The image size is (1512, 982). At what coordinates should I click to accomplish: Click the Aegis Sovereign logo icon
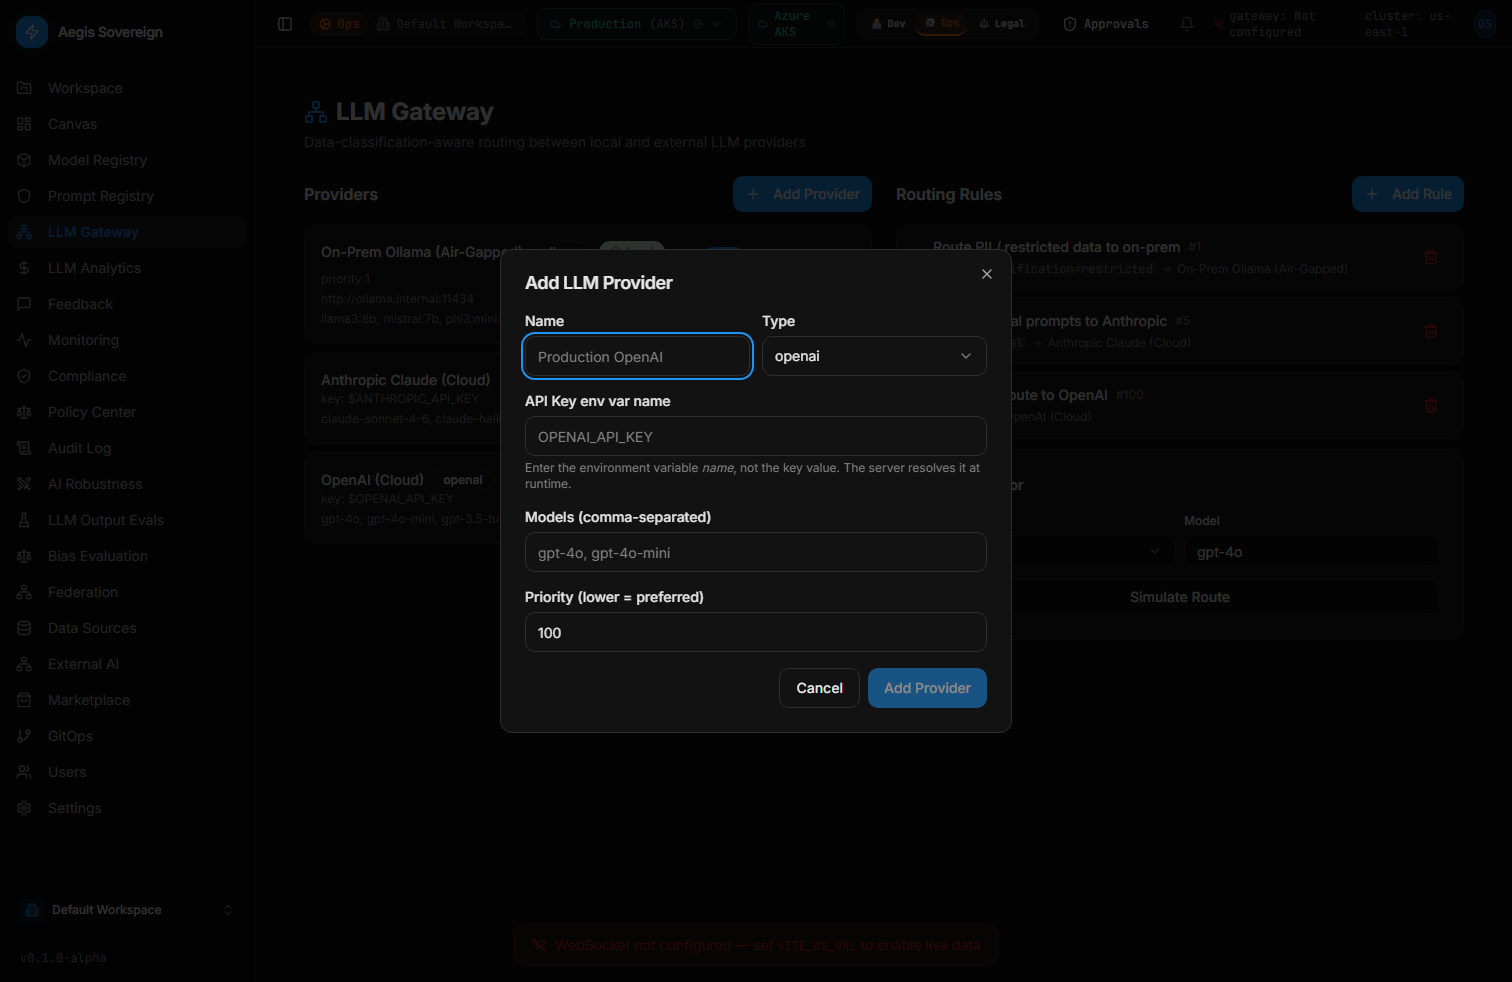[x=32, y=32]
